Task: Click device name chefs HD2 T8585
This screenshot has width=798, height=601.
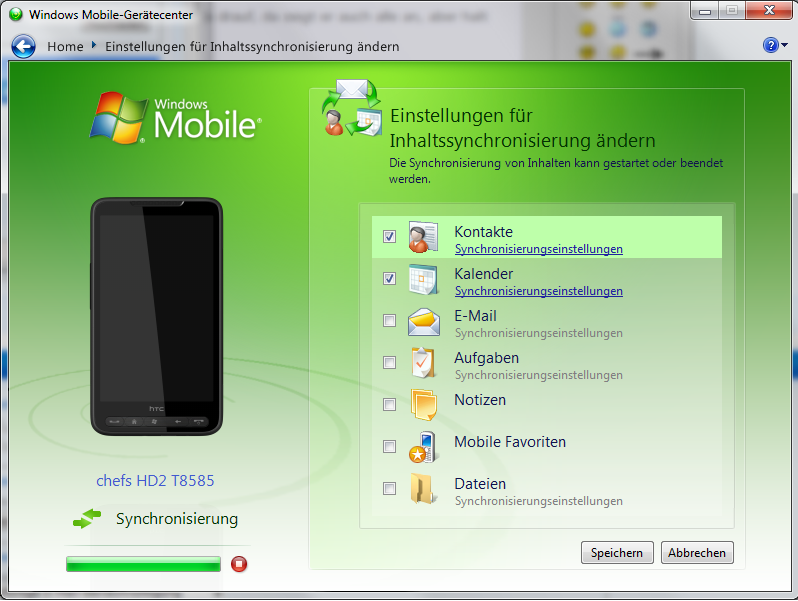Action: click(x=155, y=480)
